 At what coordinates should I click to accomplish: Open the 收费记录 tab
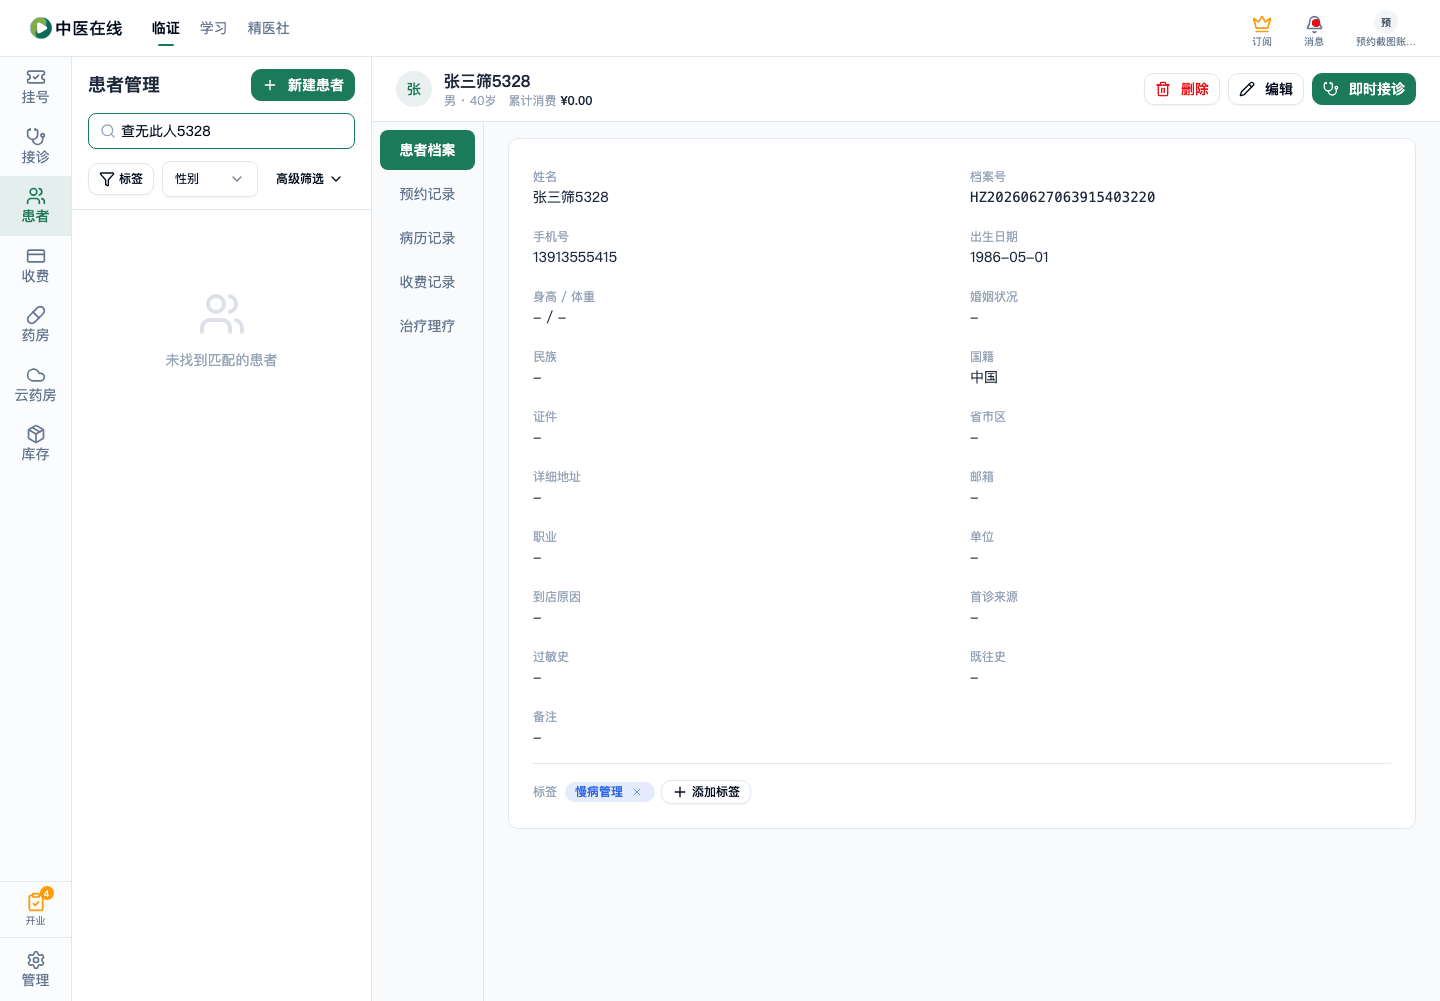427,282
